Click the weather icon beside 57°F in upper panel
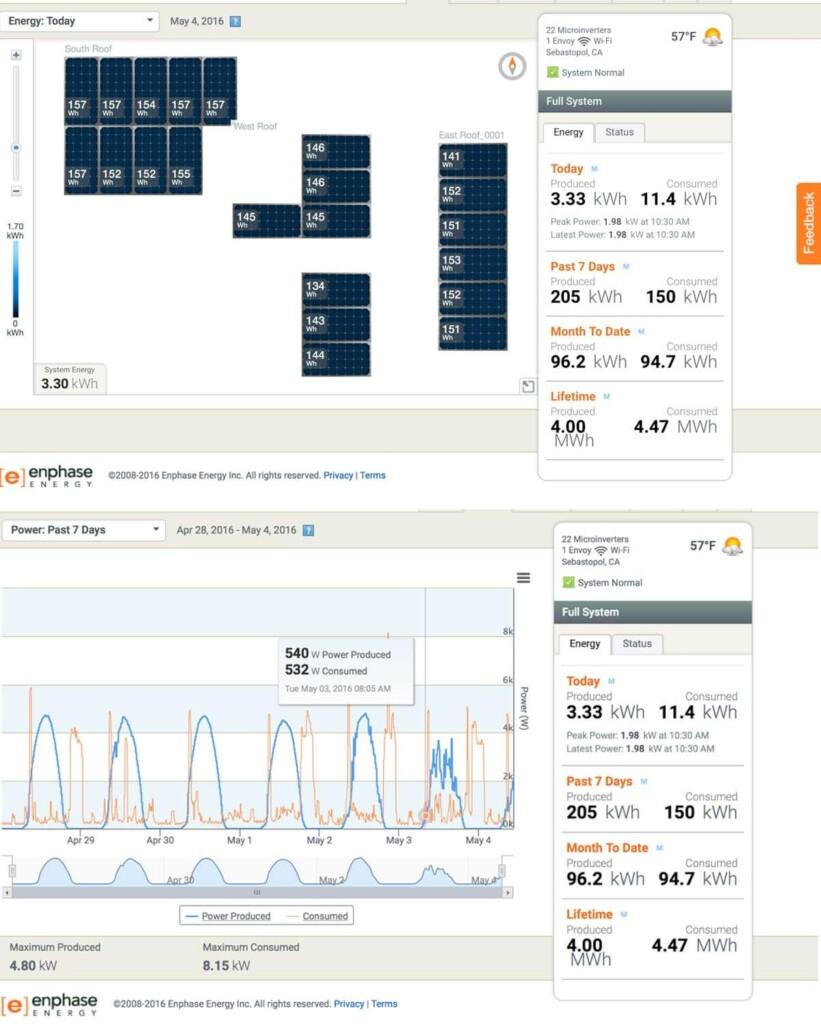This screenshot has height=1024, width=821. click(713, 37)
